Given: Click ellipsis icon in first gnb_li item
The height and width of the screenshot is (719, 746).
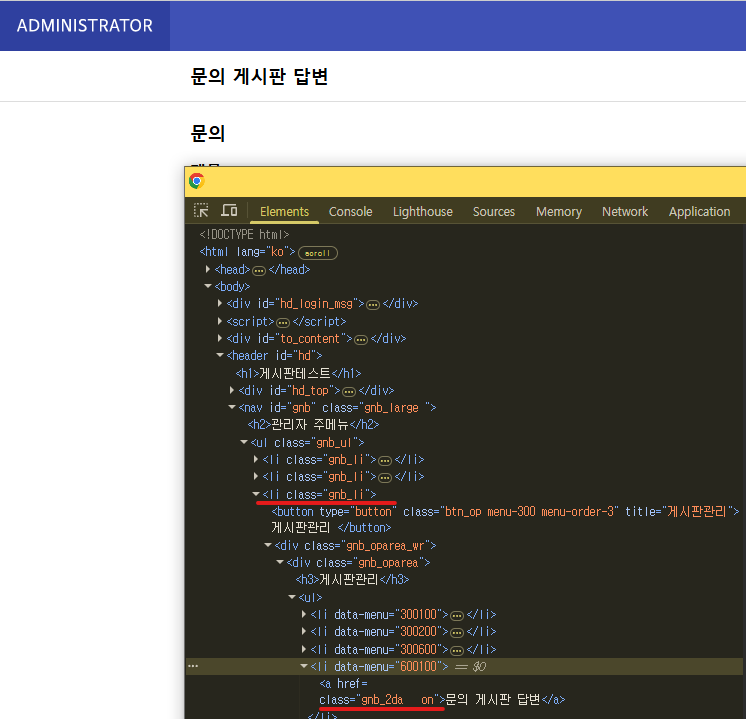Looking at the screenshot, I should pos(385,461).
